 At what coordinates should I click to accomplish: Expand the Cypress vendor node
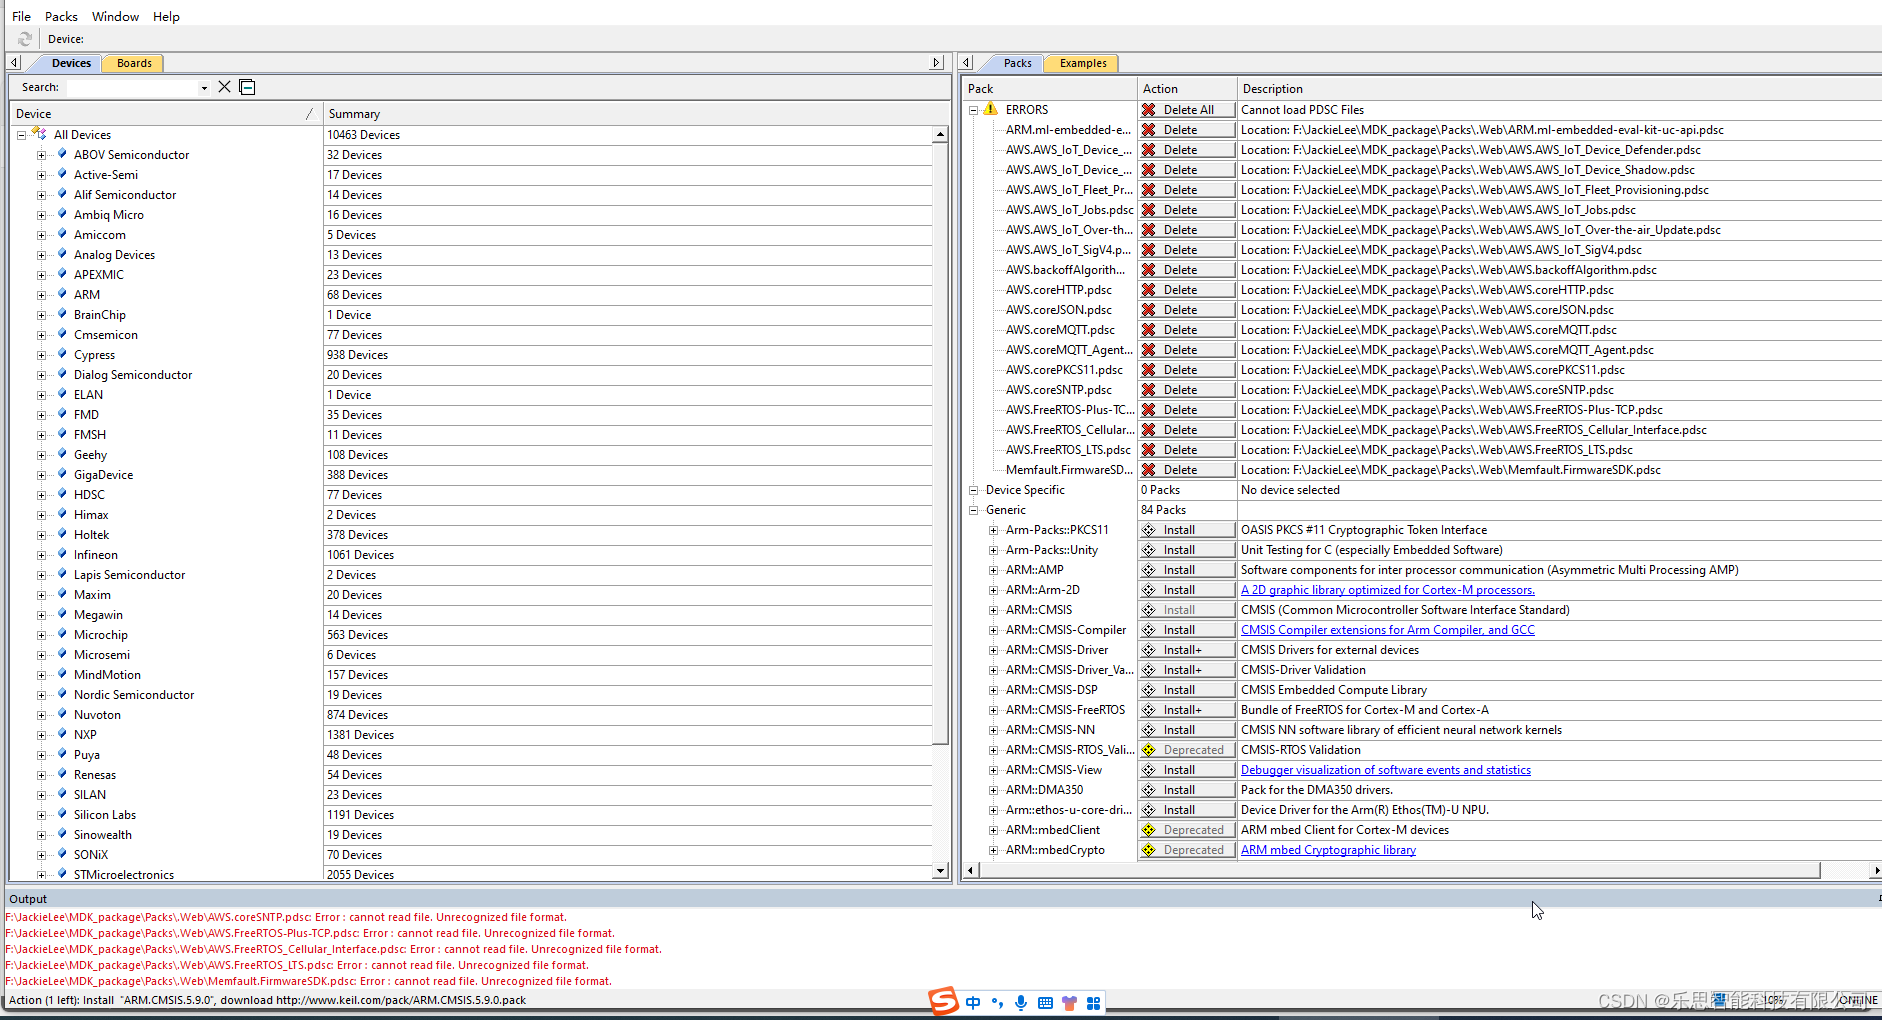point(41,355)
